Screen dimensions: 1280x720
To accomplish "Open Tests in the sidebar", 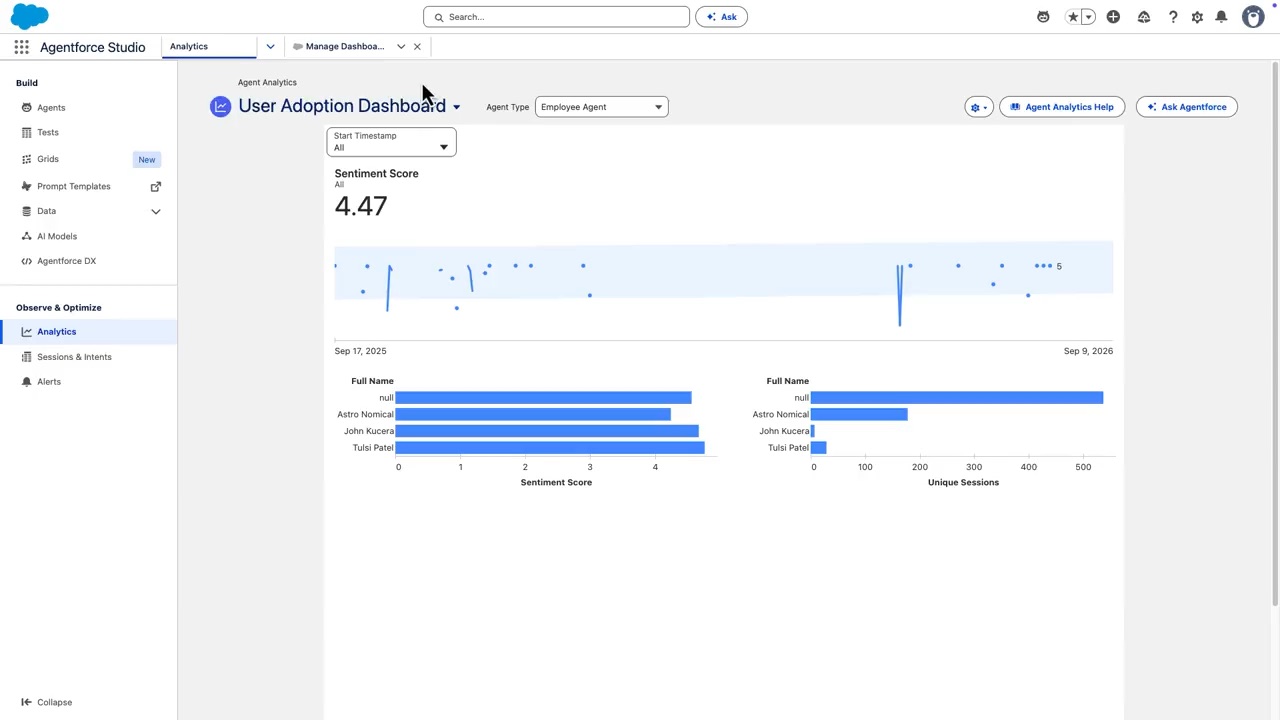I will (x=48, y=132).
